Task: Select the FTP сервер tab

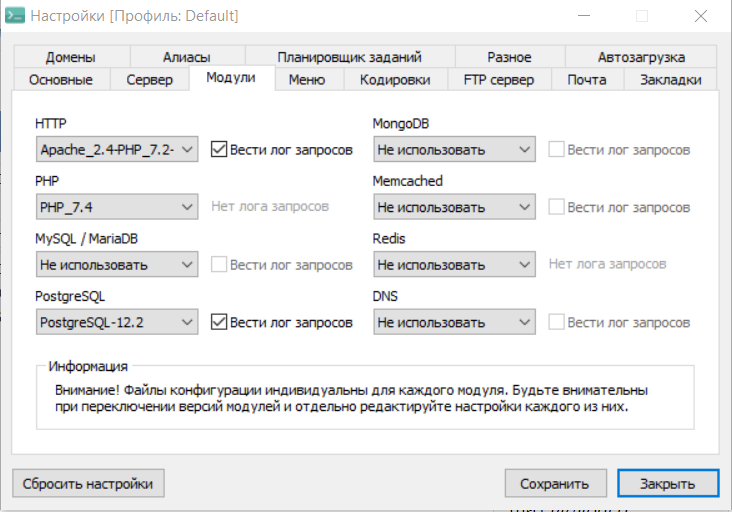Action: pyautogui.click(x=498, y=80)
